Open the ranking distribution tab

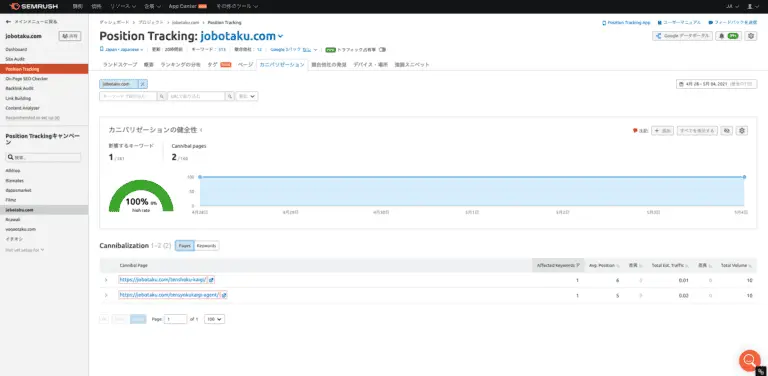click(x=180, y=65)
